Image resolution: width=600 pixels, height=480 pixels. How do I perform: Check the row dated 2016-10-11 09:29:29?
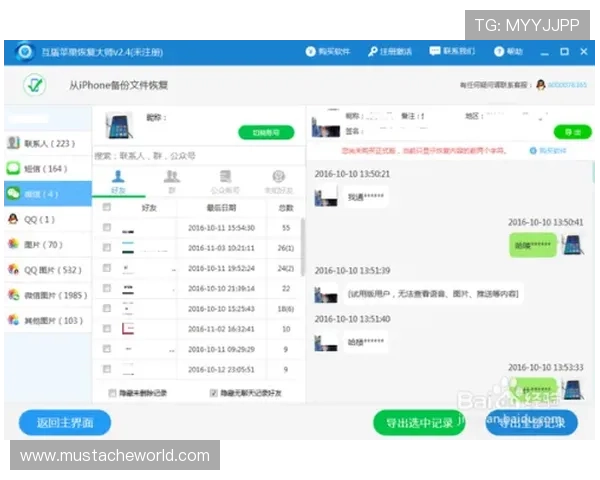click(107, 349)
